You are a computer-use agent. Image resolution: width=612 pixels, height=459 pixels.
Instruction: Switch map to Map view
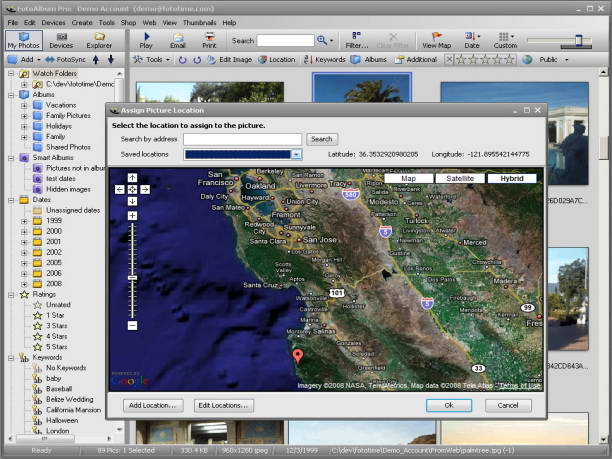pyautogui.click(x=408, y=179)
